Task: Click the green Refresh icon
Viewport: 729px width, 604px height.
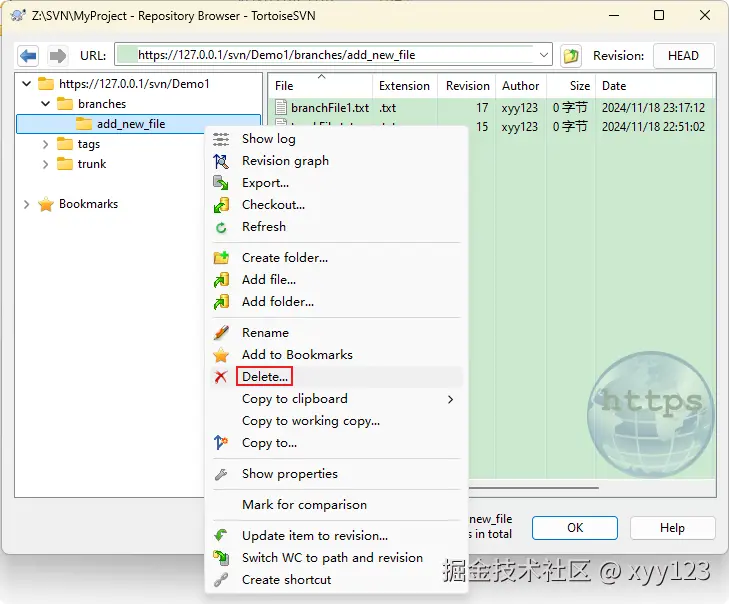Action: click(221, 227)
